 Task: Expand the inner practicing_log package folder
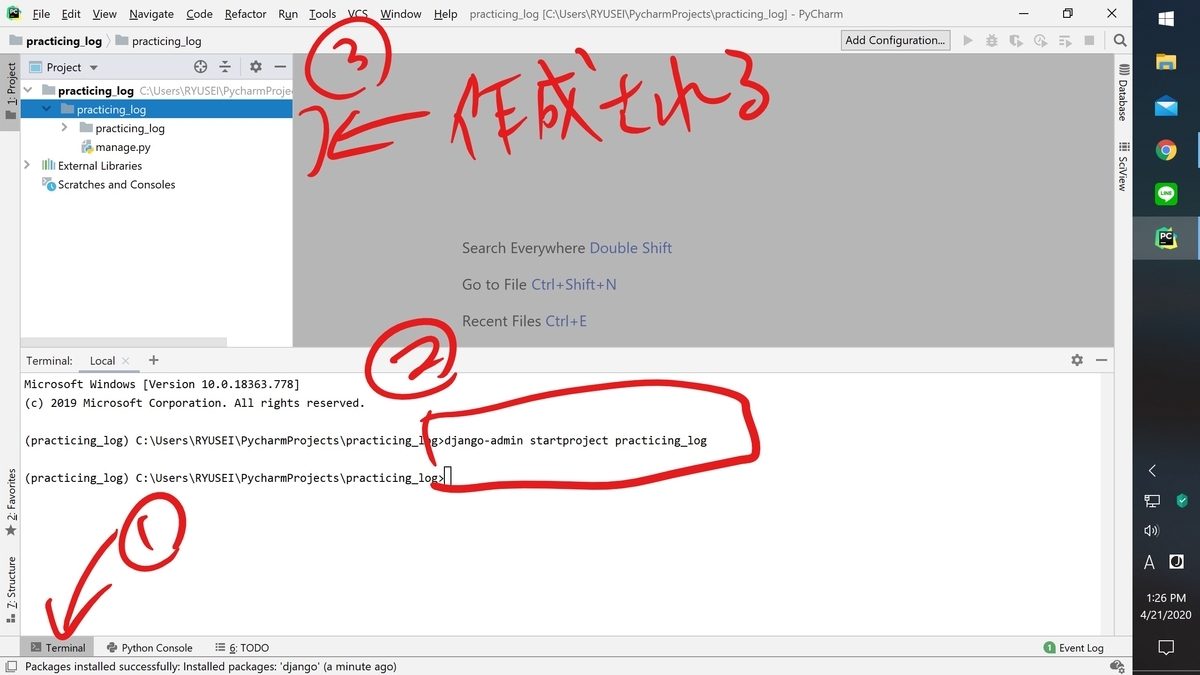tap(65, 128)
